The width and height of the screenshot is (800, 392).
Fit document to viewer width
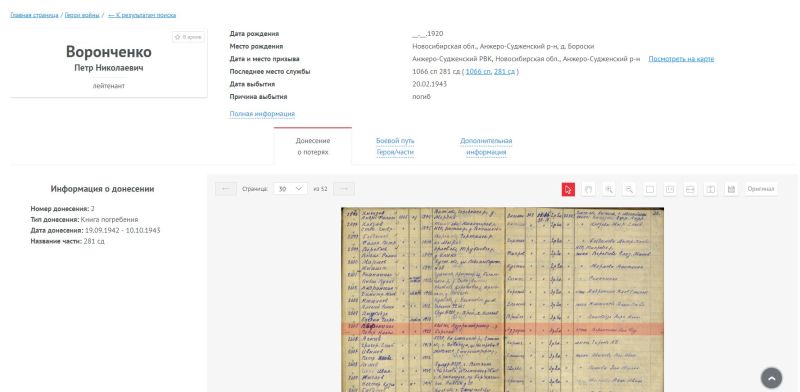(x=690, y=189)
